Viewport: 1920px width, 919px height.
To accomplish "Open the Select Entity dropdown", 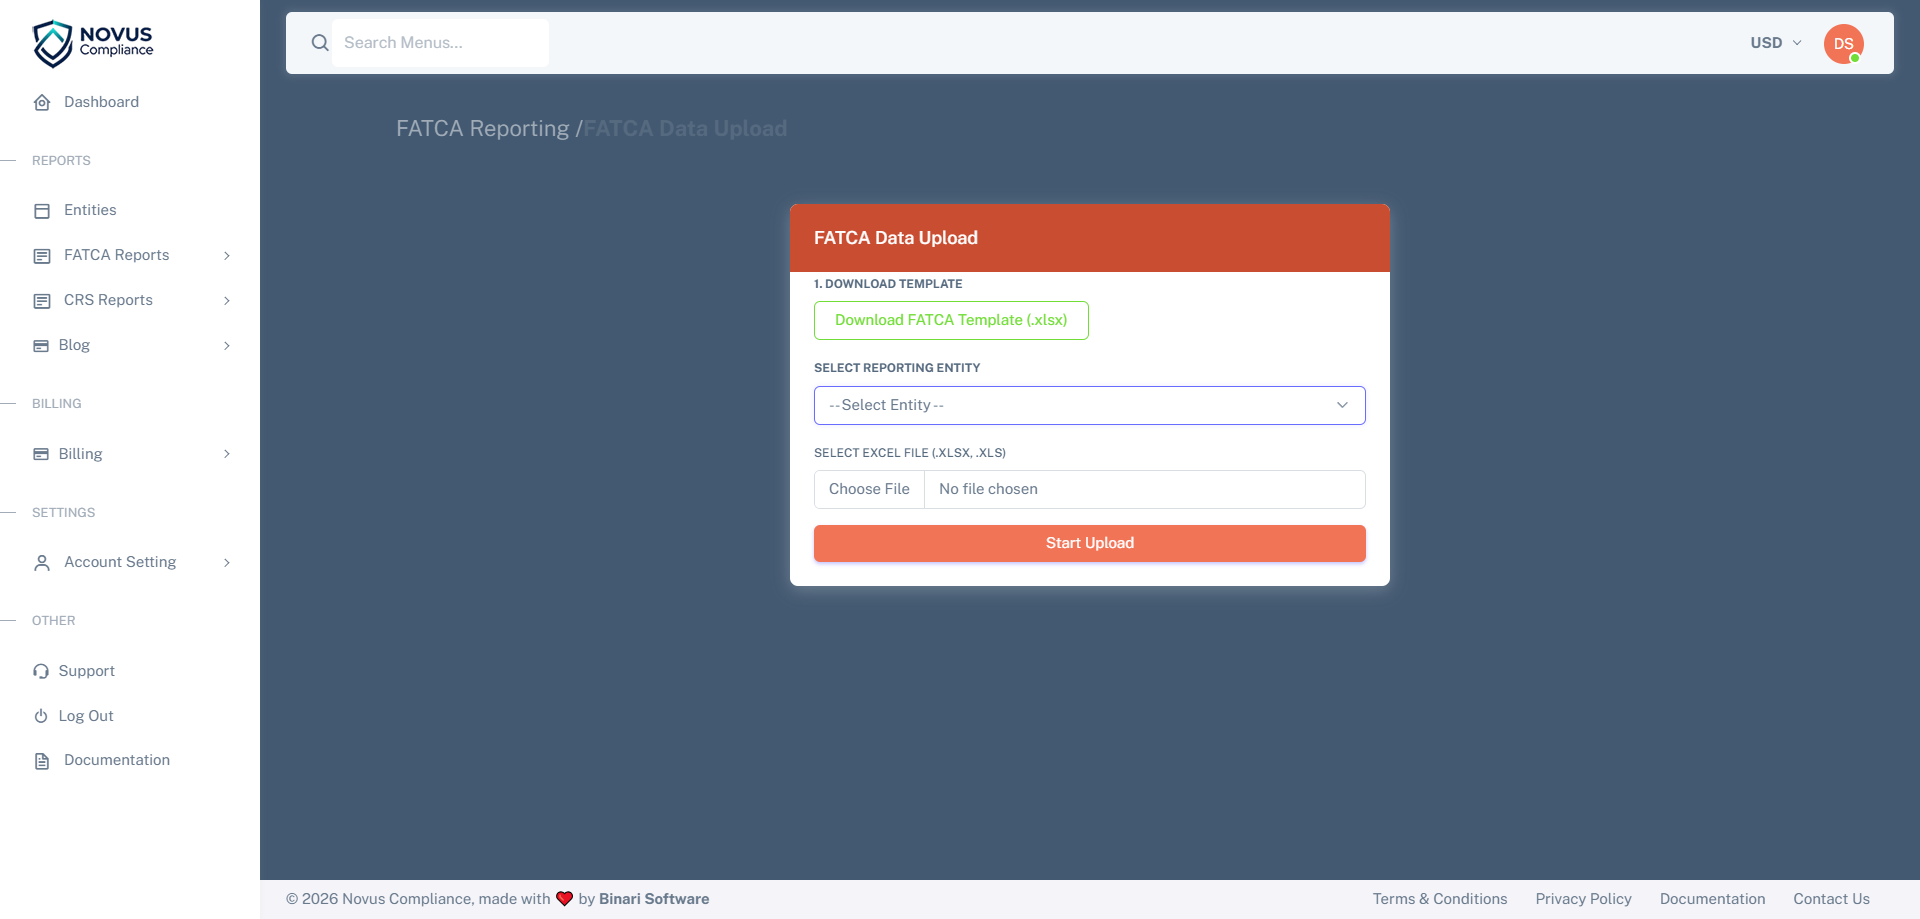I will pos(1089,405).
